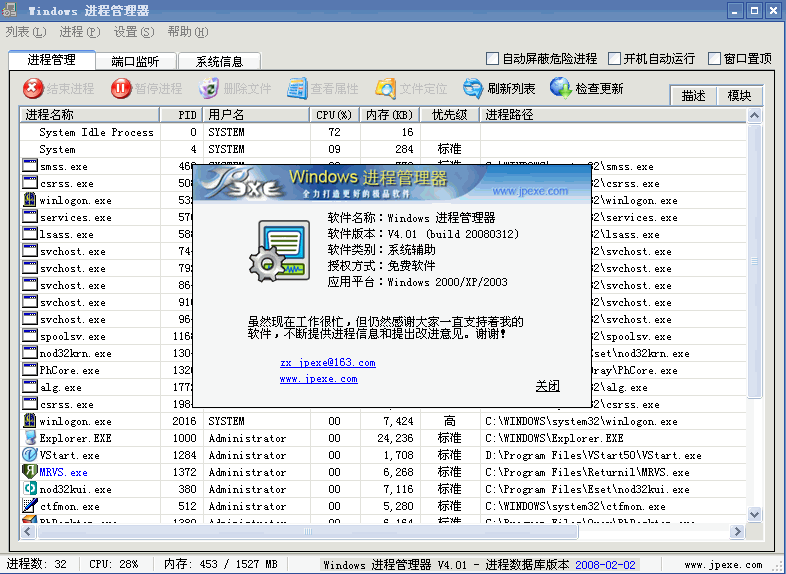Click the 进程数: 32 status bar entry
This screenshot has width=786, height=574.
click(36, 564)
